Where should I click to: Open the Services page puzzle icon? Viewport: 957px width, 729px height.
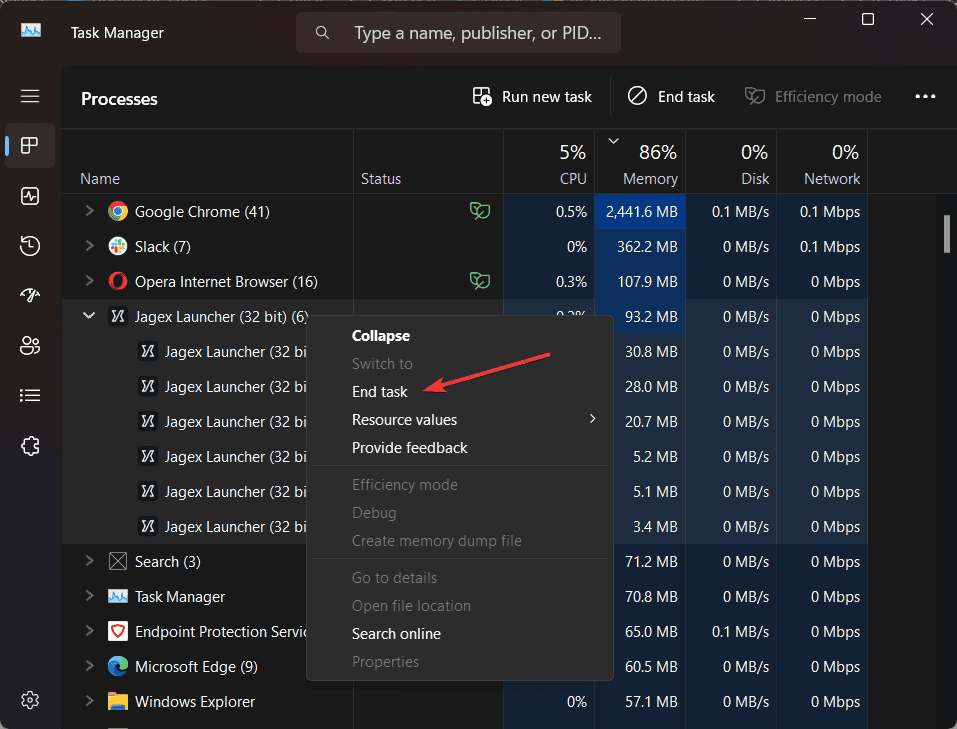30,446
